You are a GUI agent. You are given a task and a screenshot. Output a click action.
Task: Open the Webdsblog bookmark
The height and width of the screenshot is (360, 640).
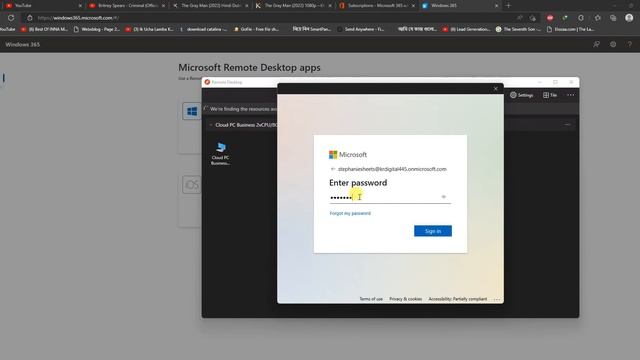click(97, 29)
